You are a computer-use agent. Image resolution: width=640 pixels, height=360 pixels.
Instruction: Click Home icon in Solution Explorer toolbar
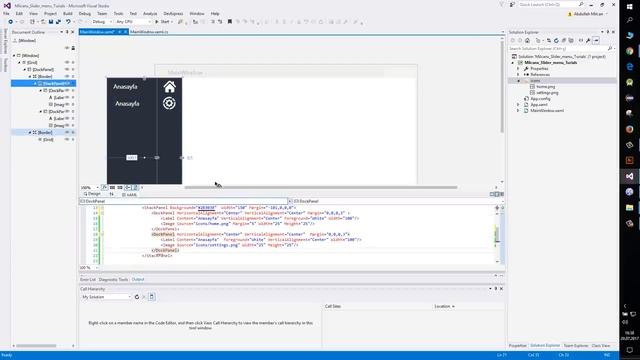pos(527,40)
